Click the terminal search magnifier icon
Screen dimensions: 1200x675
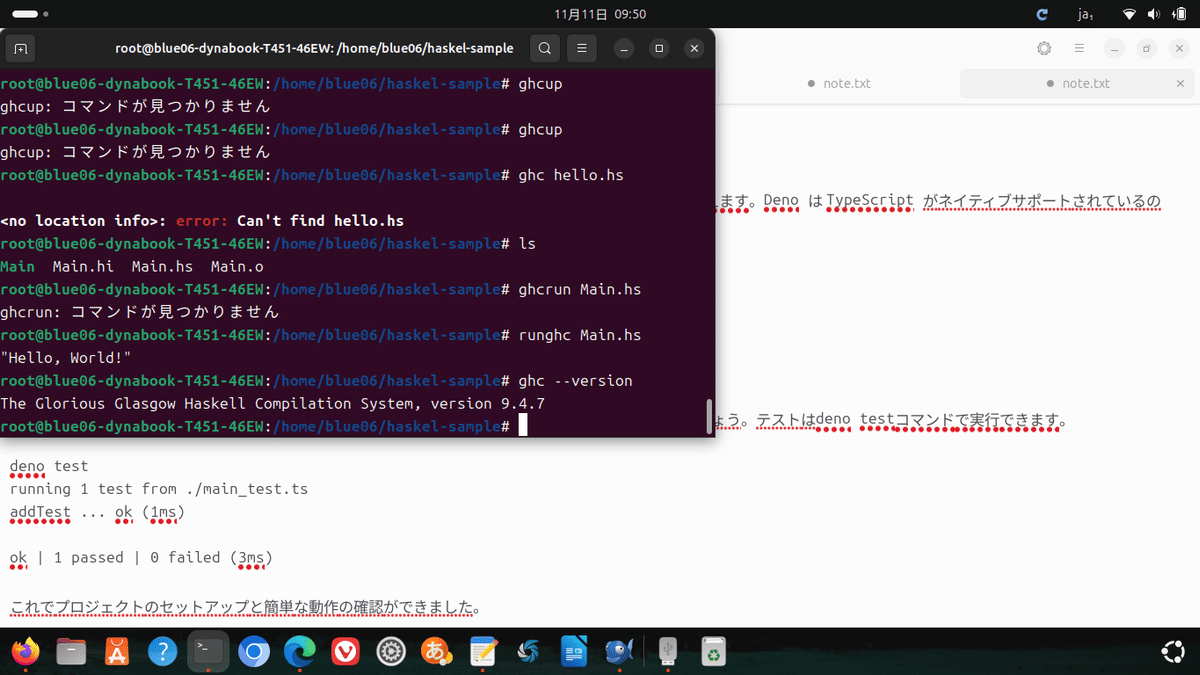click(x=544, y=48)
